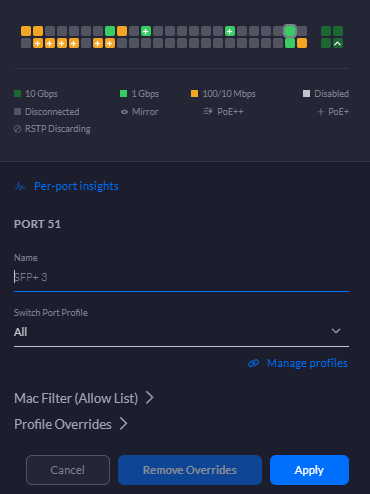
Task: Select the top-left dark green SFP+ port
Action: [x=326, y=31]
